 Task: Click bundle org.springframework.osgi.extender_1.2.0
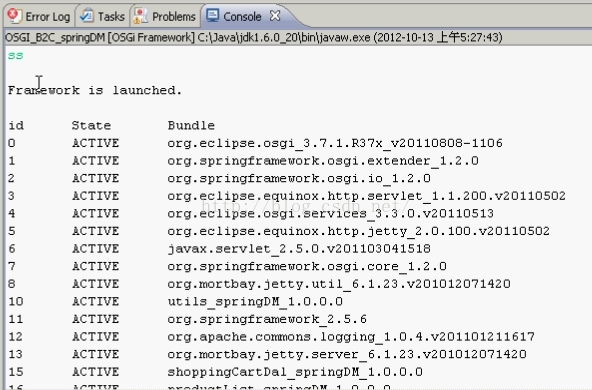click(323, 161)
